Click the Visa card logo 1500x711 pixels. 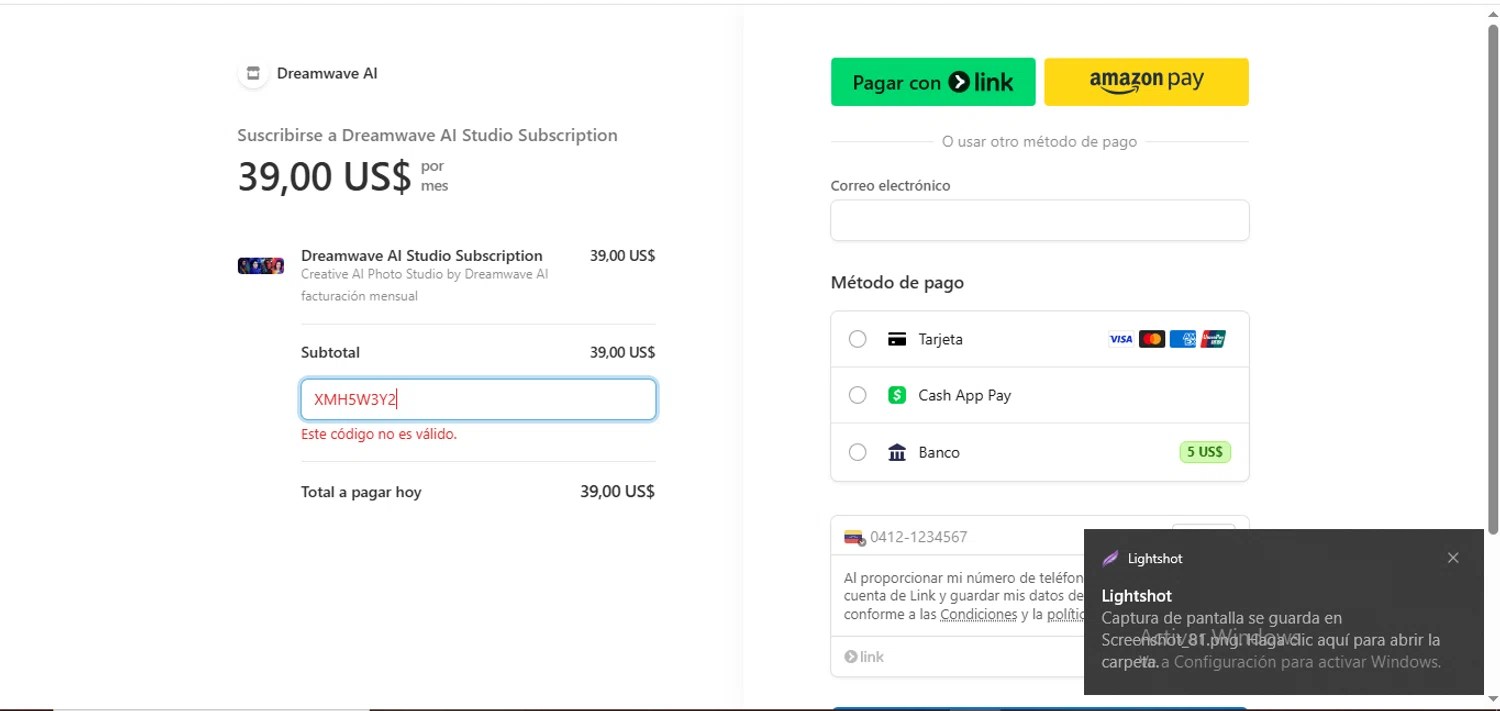1120,339
